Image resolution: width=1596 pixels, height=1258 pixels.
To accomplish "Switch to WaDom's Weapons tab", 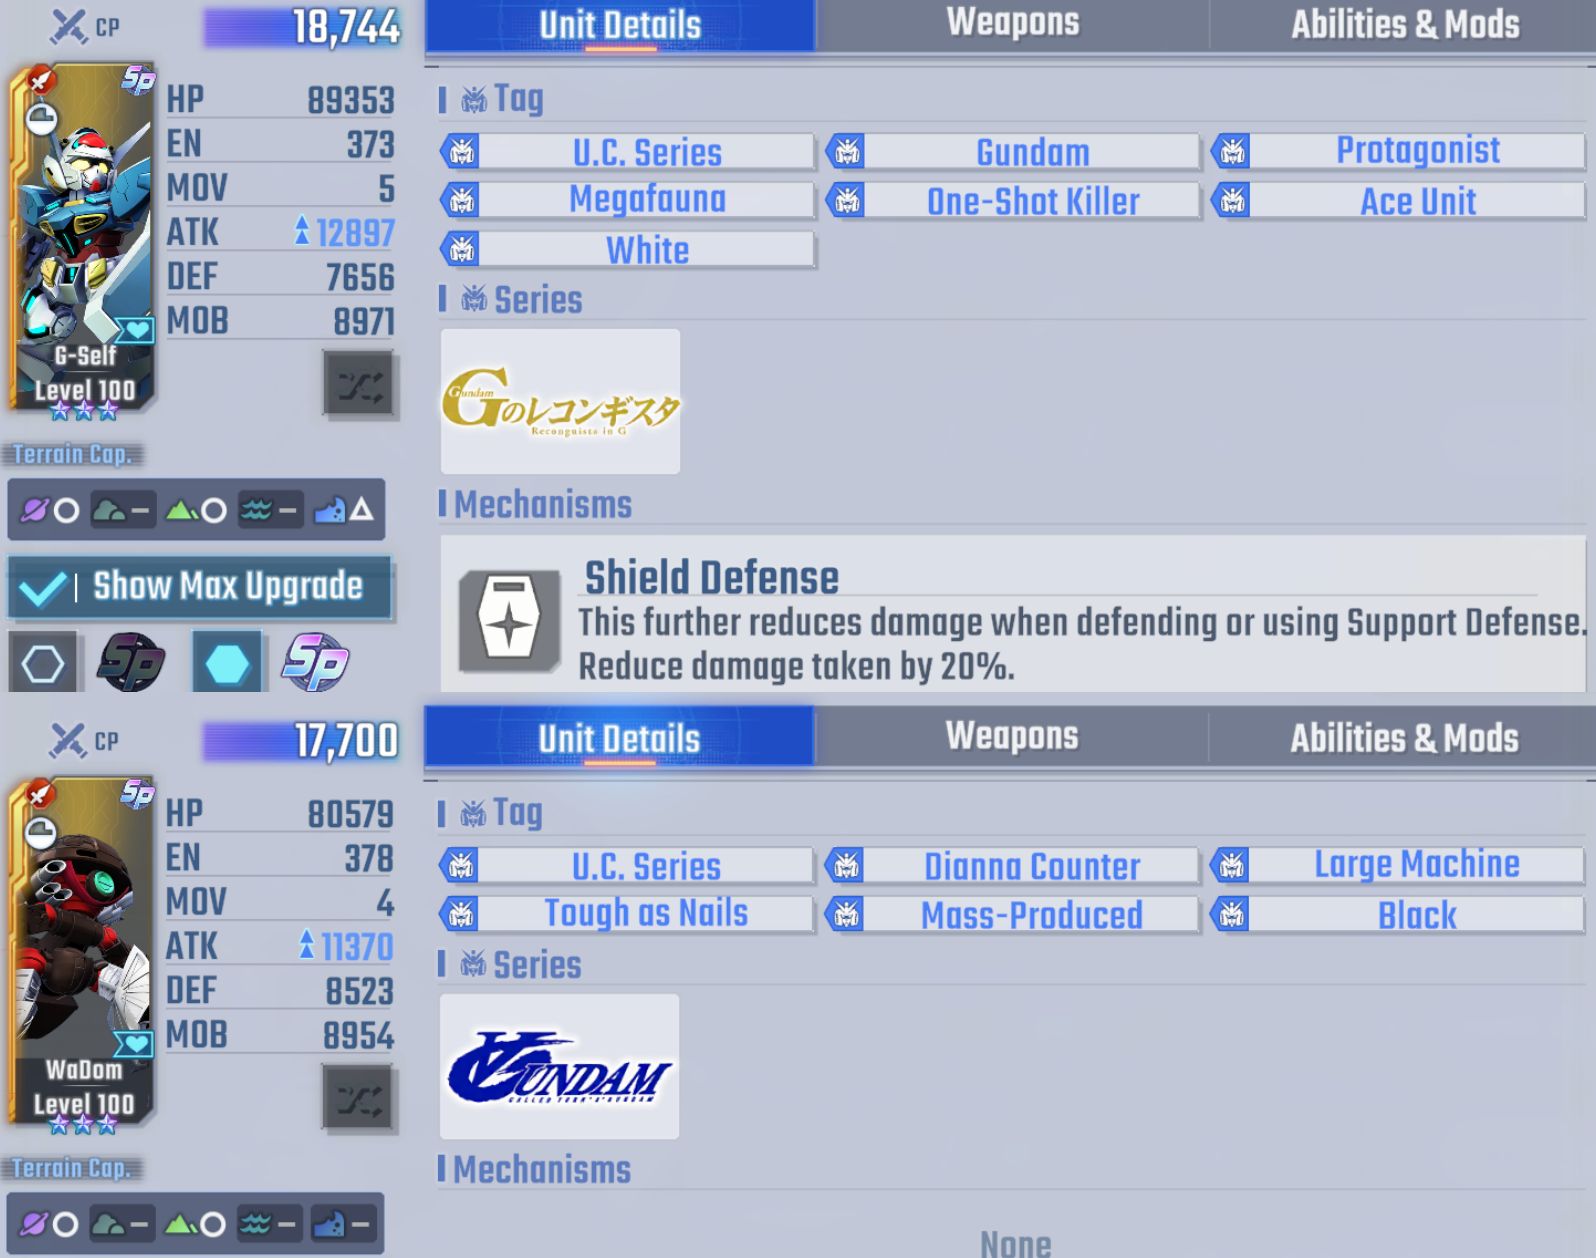I will (1011, 737).
